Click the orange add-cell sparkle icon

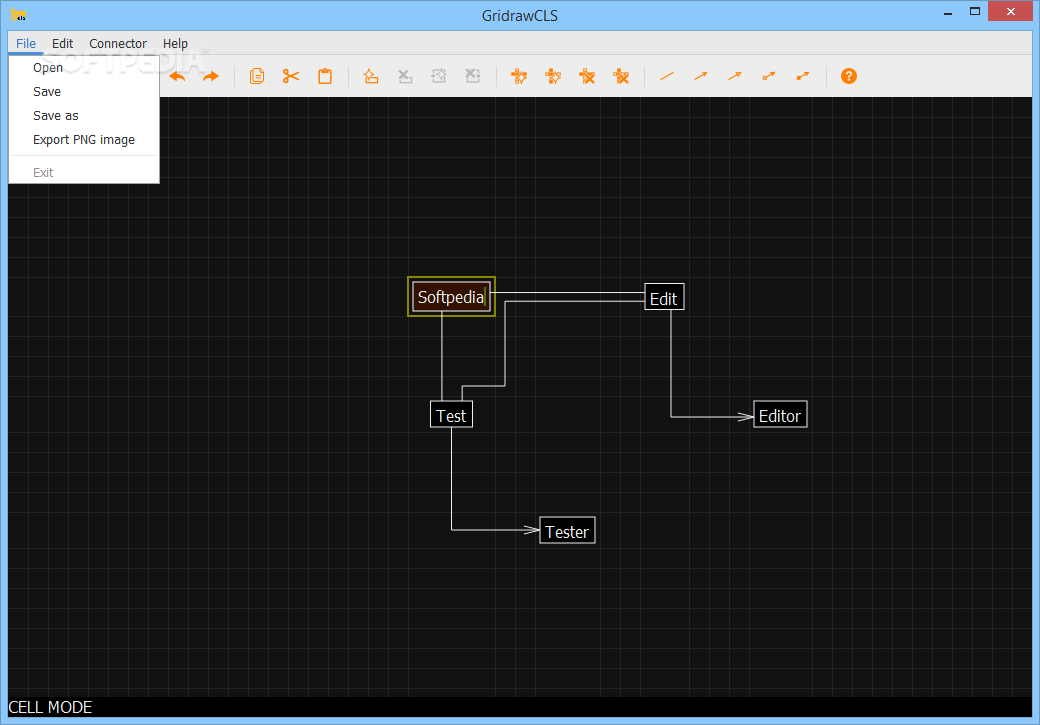tap(371, 76)
